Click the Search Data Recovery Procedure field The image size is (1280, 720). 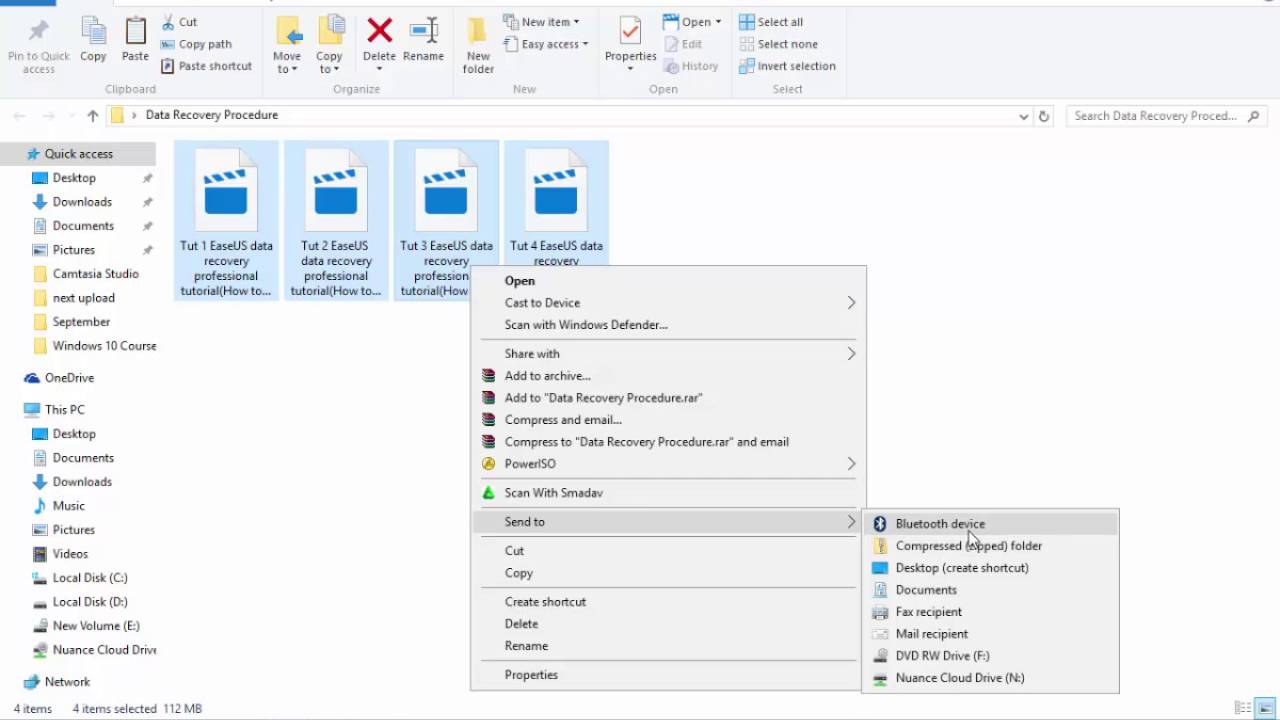click(1166, 116)
